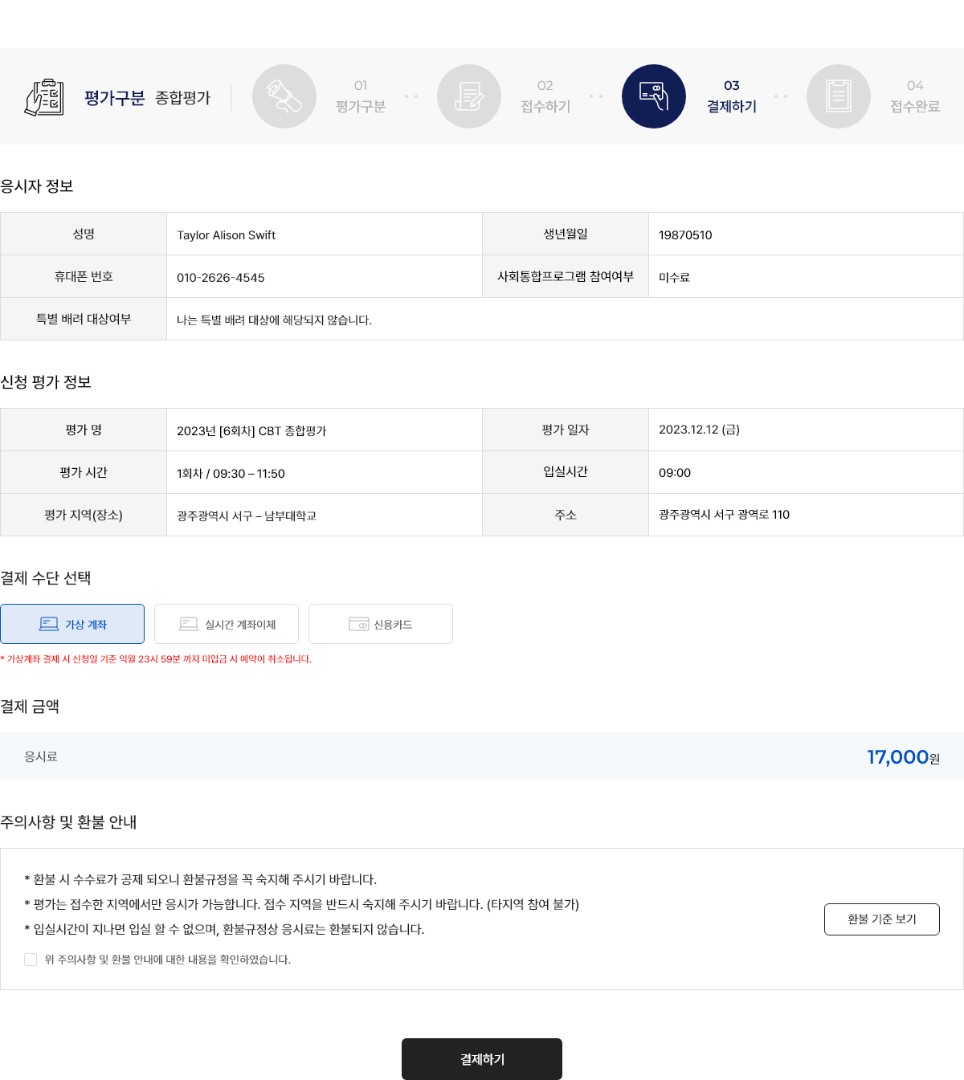Click the card icon in 신용카드 option
Viewport: 964px width, 1080px height.
pyautogui.click(x=359, y=624)
